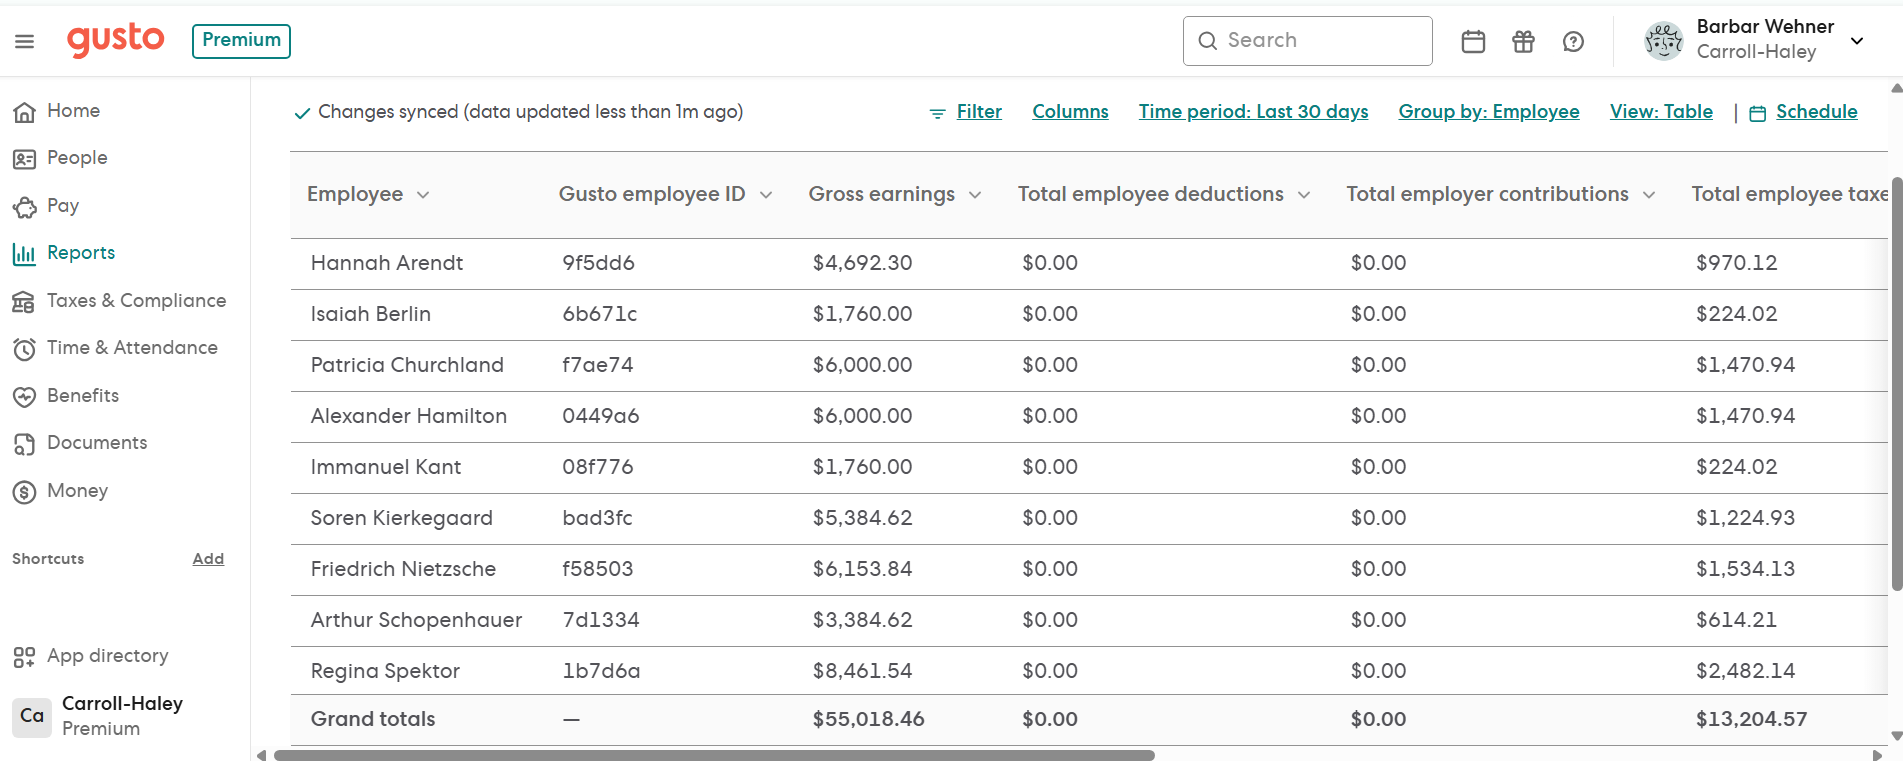This screenshot has width=1903, height=761.
Task: Change Time period: Last 30 days
Action: (1253, 112)
